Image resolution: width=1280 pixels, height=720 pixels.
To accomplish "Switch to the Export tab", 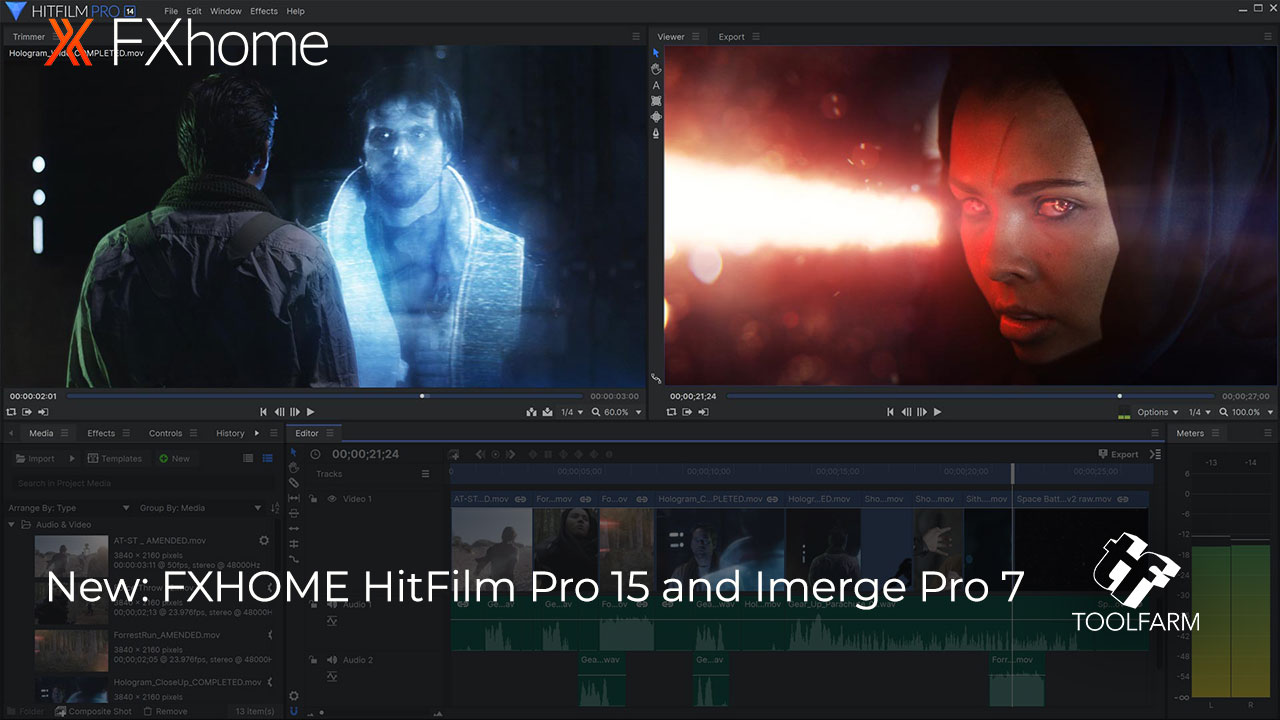I will click(x=731, y=37).
